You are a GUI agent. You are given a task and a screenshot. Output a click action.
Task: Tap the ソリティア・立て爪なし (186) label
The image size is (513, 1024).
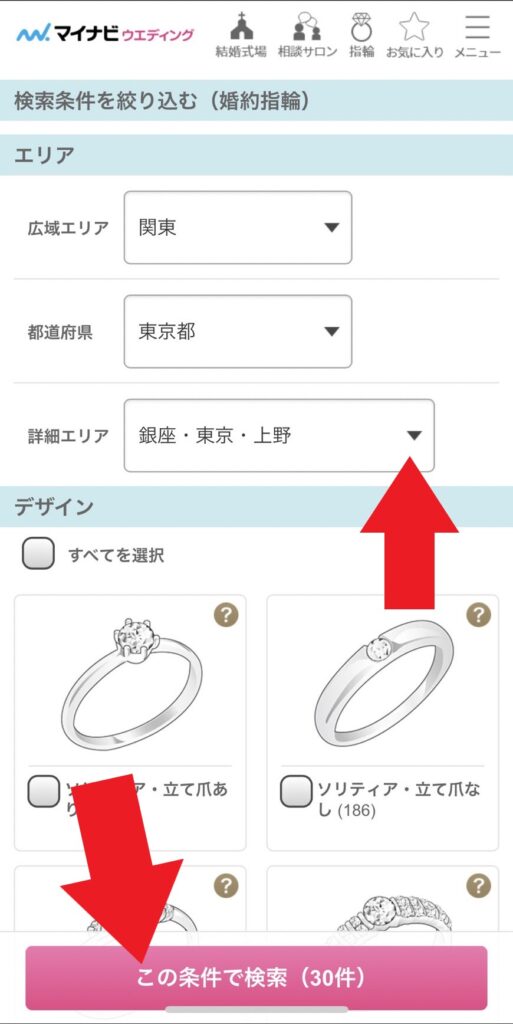399,800
